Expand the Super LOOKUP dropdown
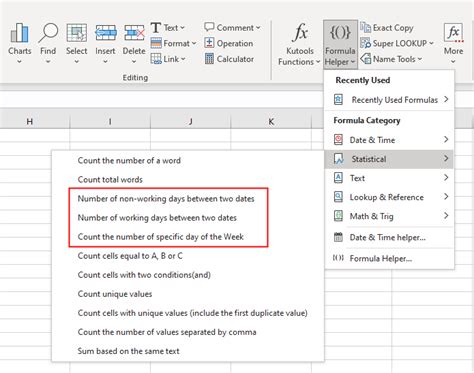Screen dimensions: 474x373 click(431, 43)
